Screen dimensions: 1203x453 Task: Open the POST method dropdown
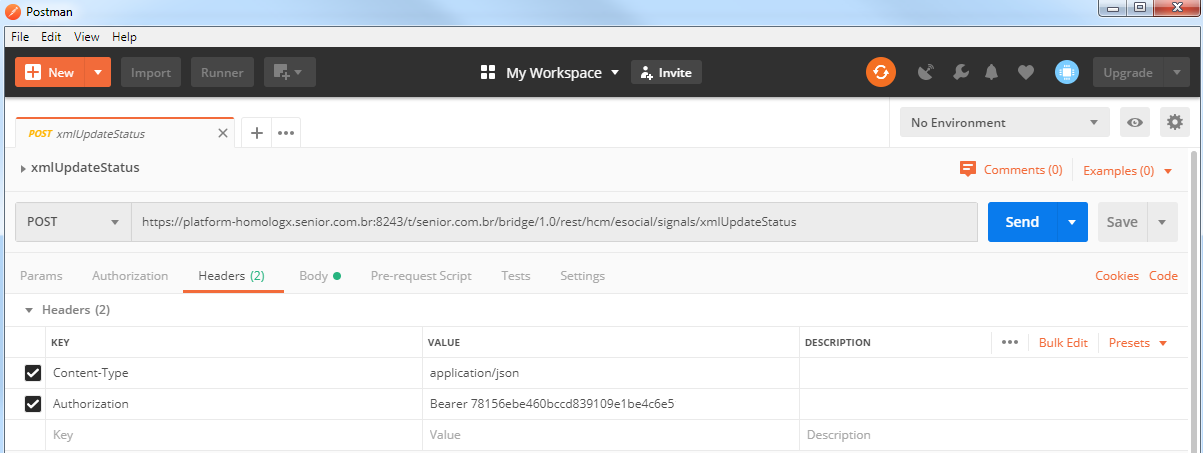(x=73, y=222)
